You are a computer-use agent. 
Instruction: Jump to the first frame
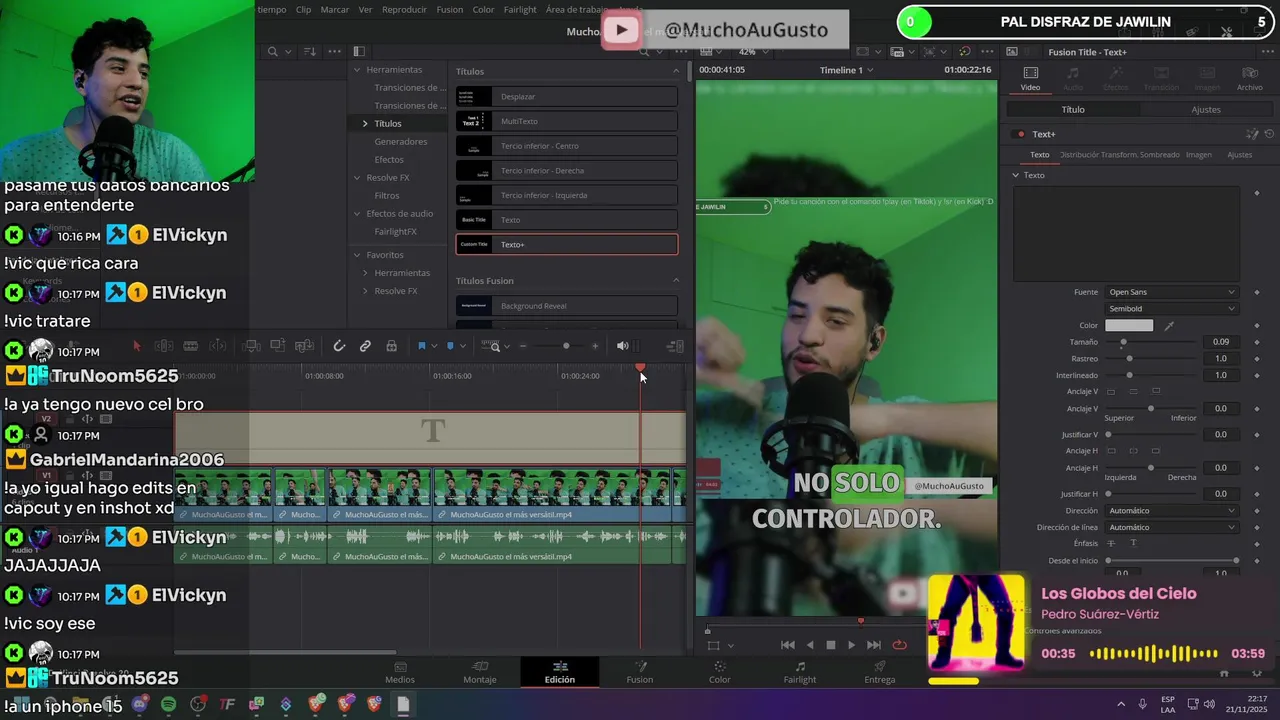[787, 645]
